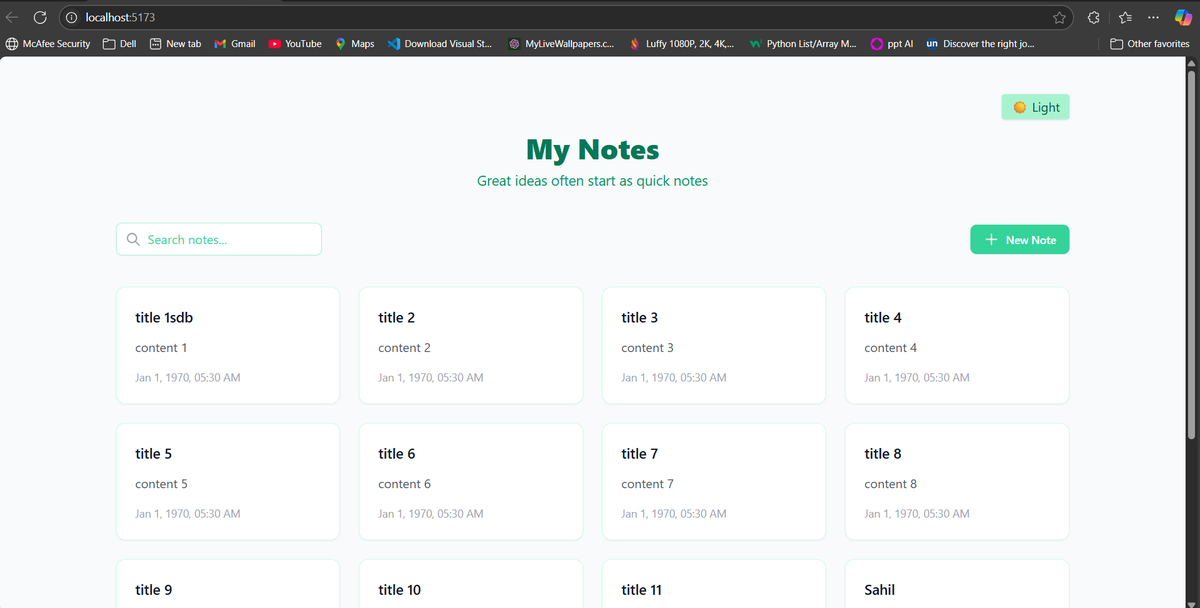This screenshot has height=608, width=1200.
Task: Click the localhost:5173 address bar
Action: coord(565,17)
